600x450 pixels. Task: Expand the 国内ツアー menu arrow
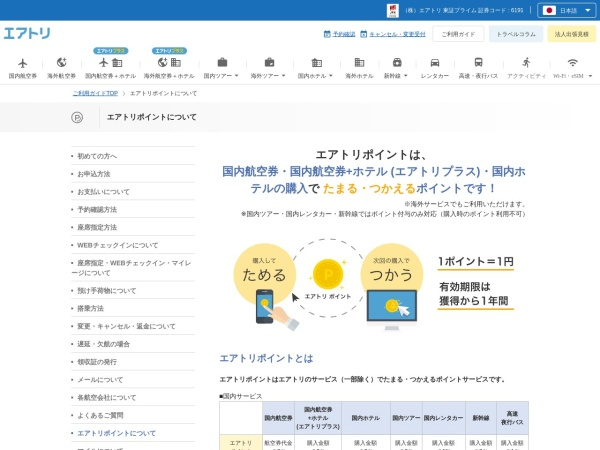tap(236, 76)
